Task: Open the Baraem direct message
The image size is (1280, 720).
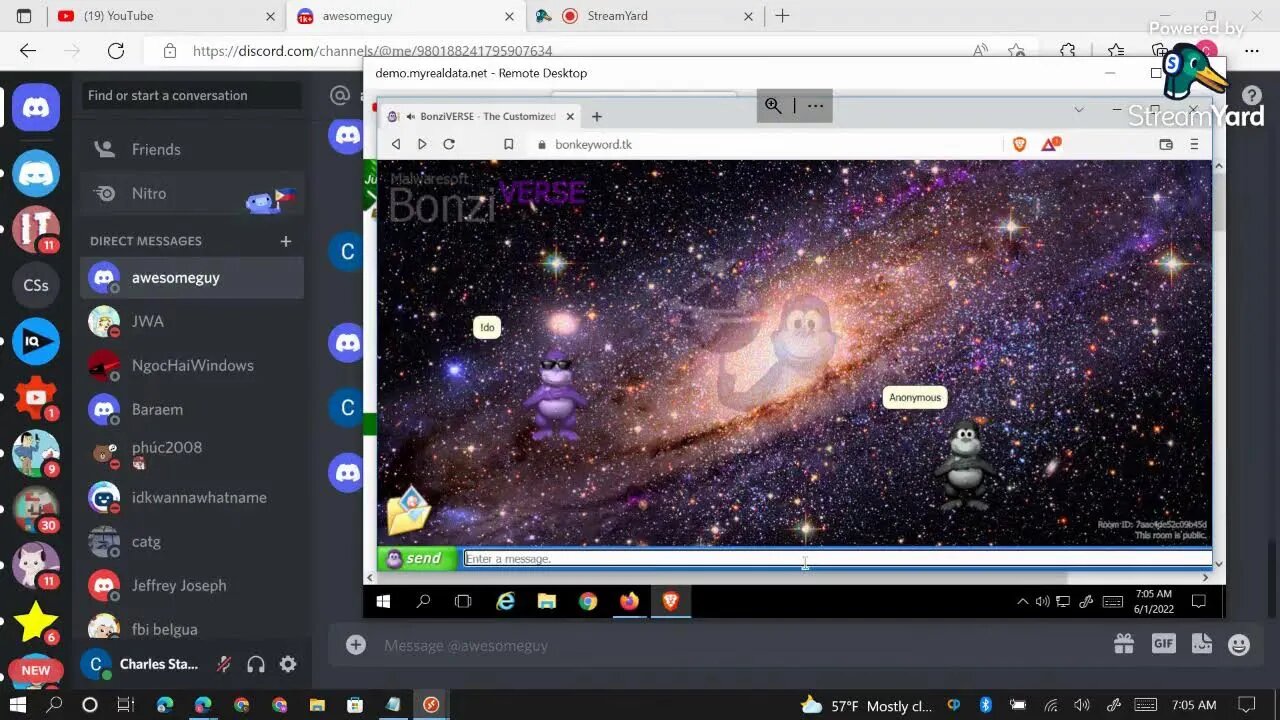Action: click(x=192, y=409)
